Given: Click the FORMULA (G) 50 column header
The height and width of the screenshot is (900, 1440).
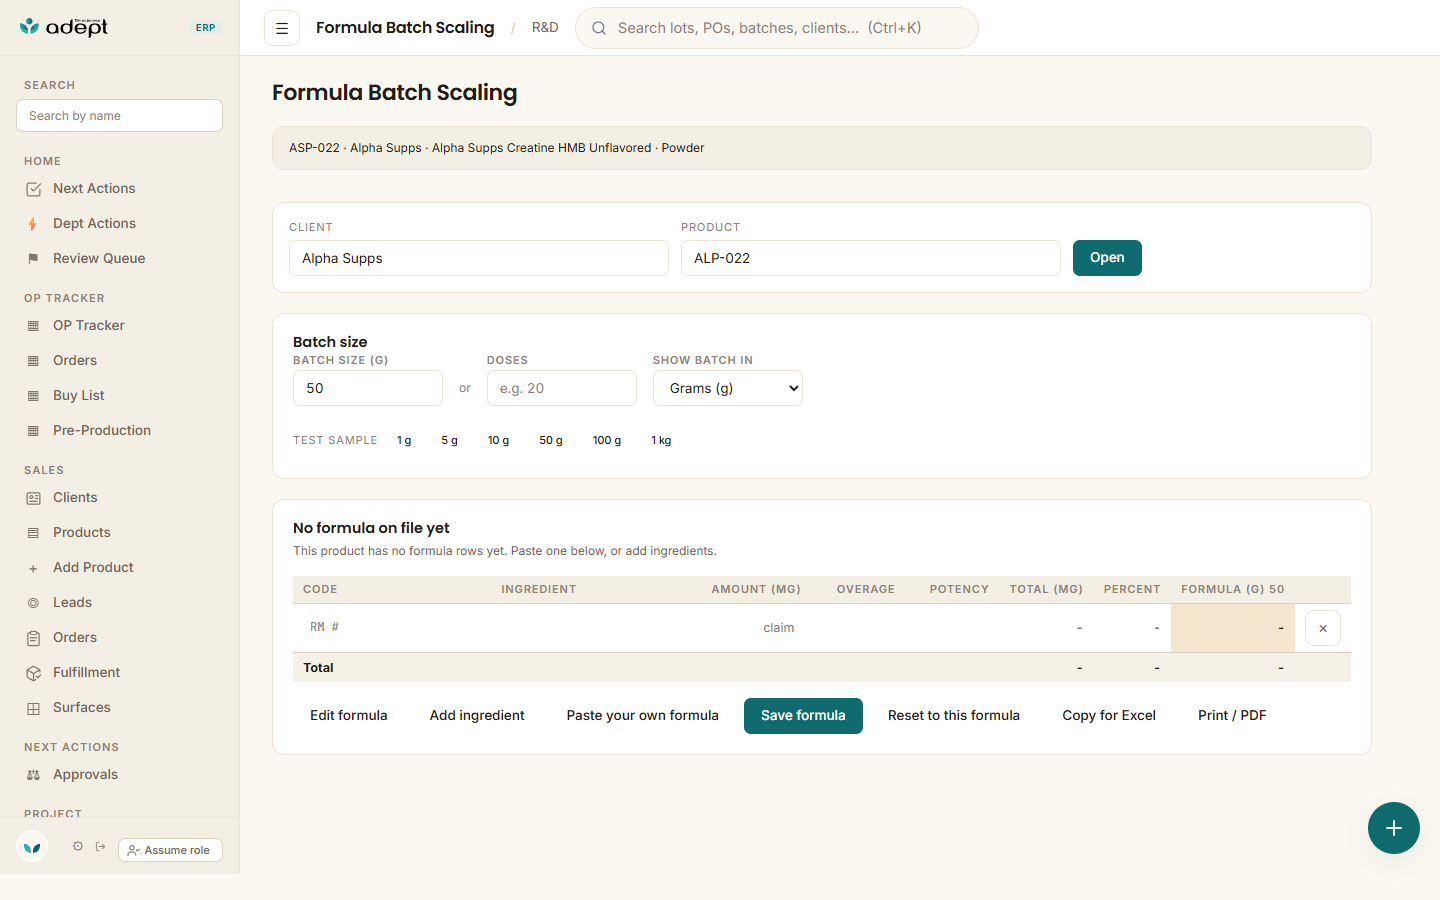Looking at the screenshot, I should [1233, 590].
